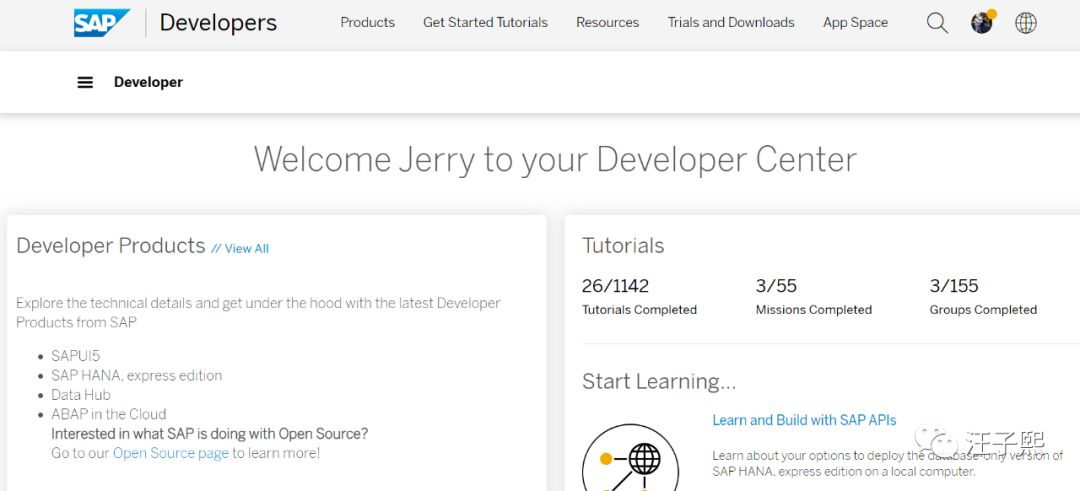Click the Tutorials Completed label
1080x491 pixels.
coord(639,310)
